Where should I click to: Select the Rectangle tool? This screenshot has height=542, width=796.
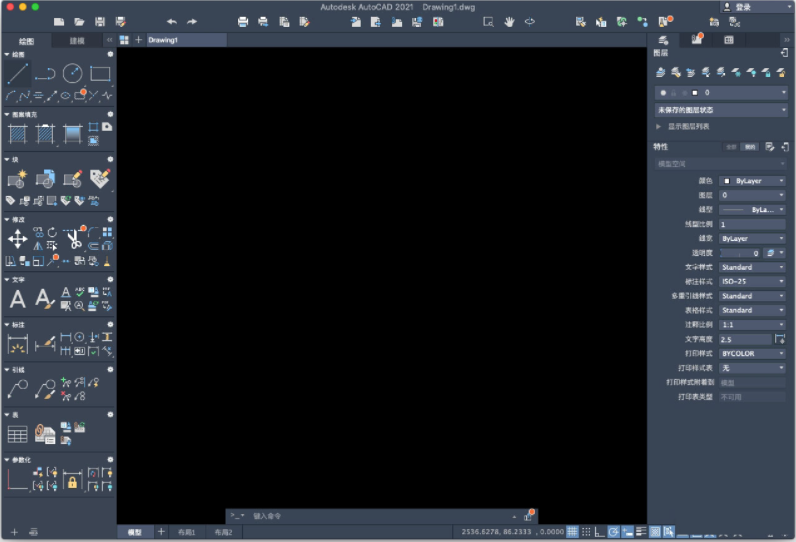(100, 74)
